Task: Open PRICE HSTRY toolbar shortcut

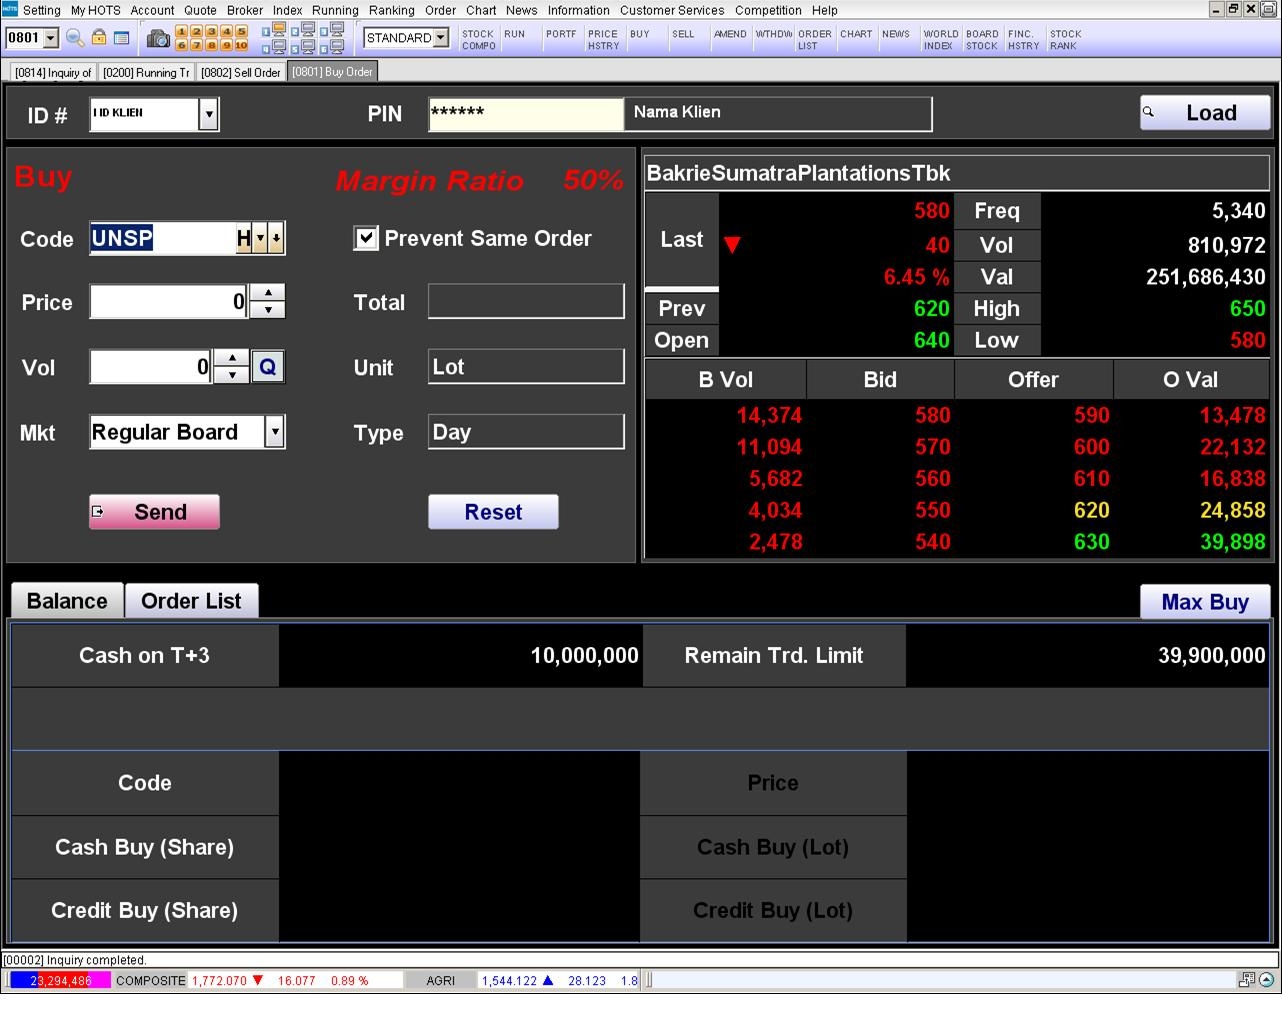Action: point(603,40)
